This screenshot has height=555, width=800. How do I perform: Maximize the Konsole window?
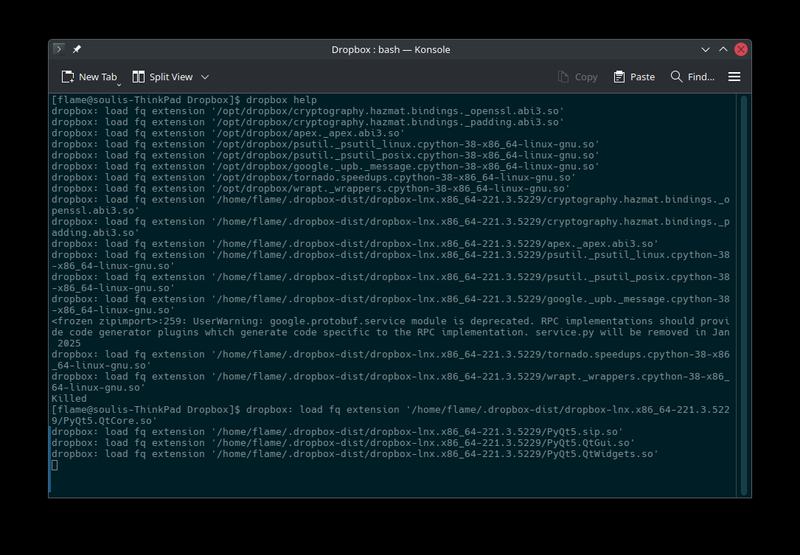721,49
